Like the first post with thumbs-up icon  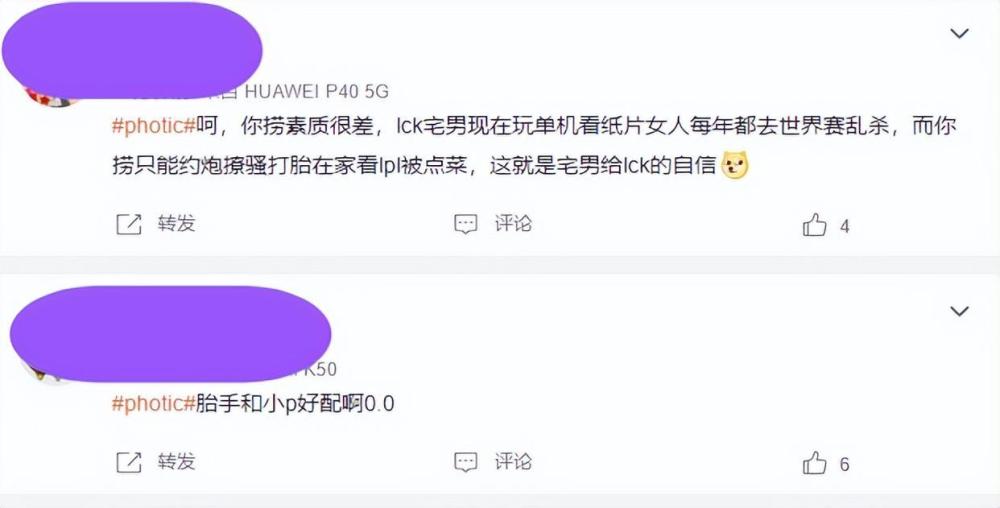click(814, 225)
